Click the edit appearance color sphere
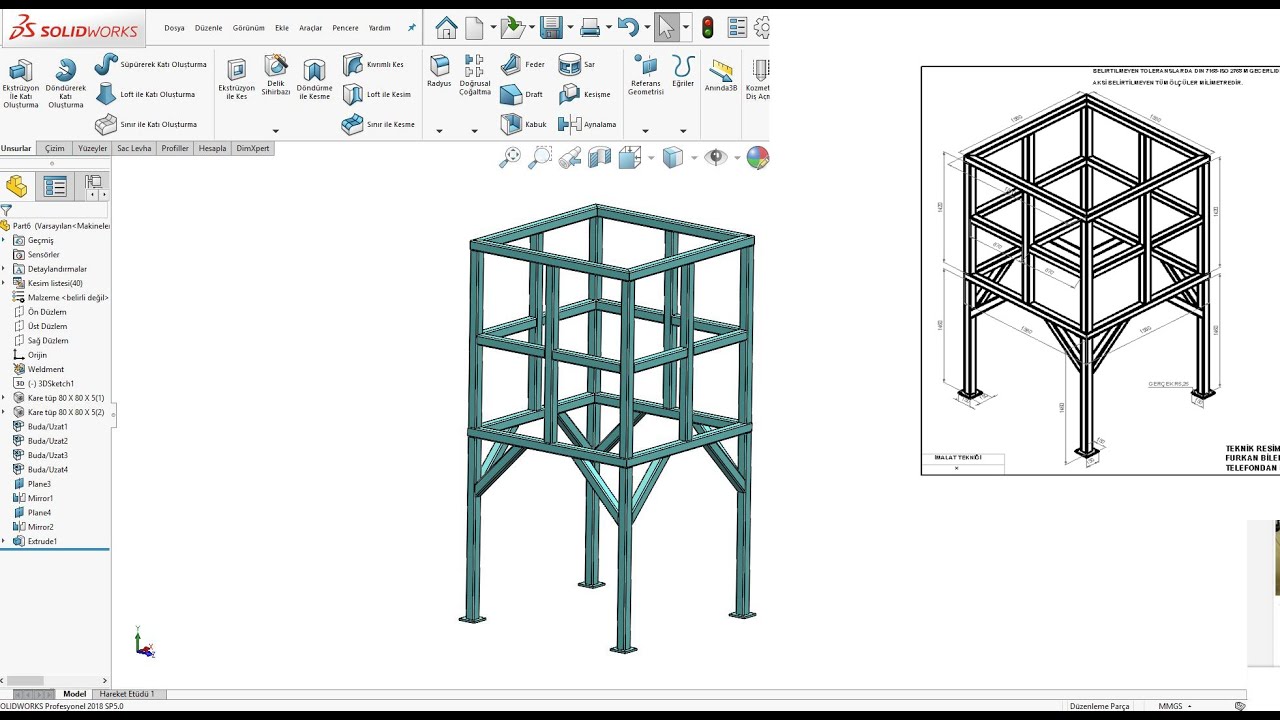1280x720 pixels. [x=758, y=157]
